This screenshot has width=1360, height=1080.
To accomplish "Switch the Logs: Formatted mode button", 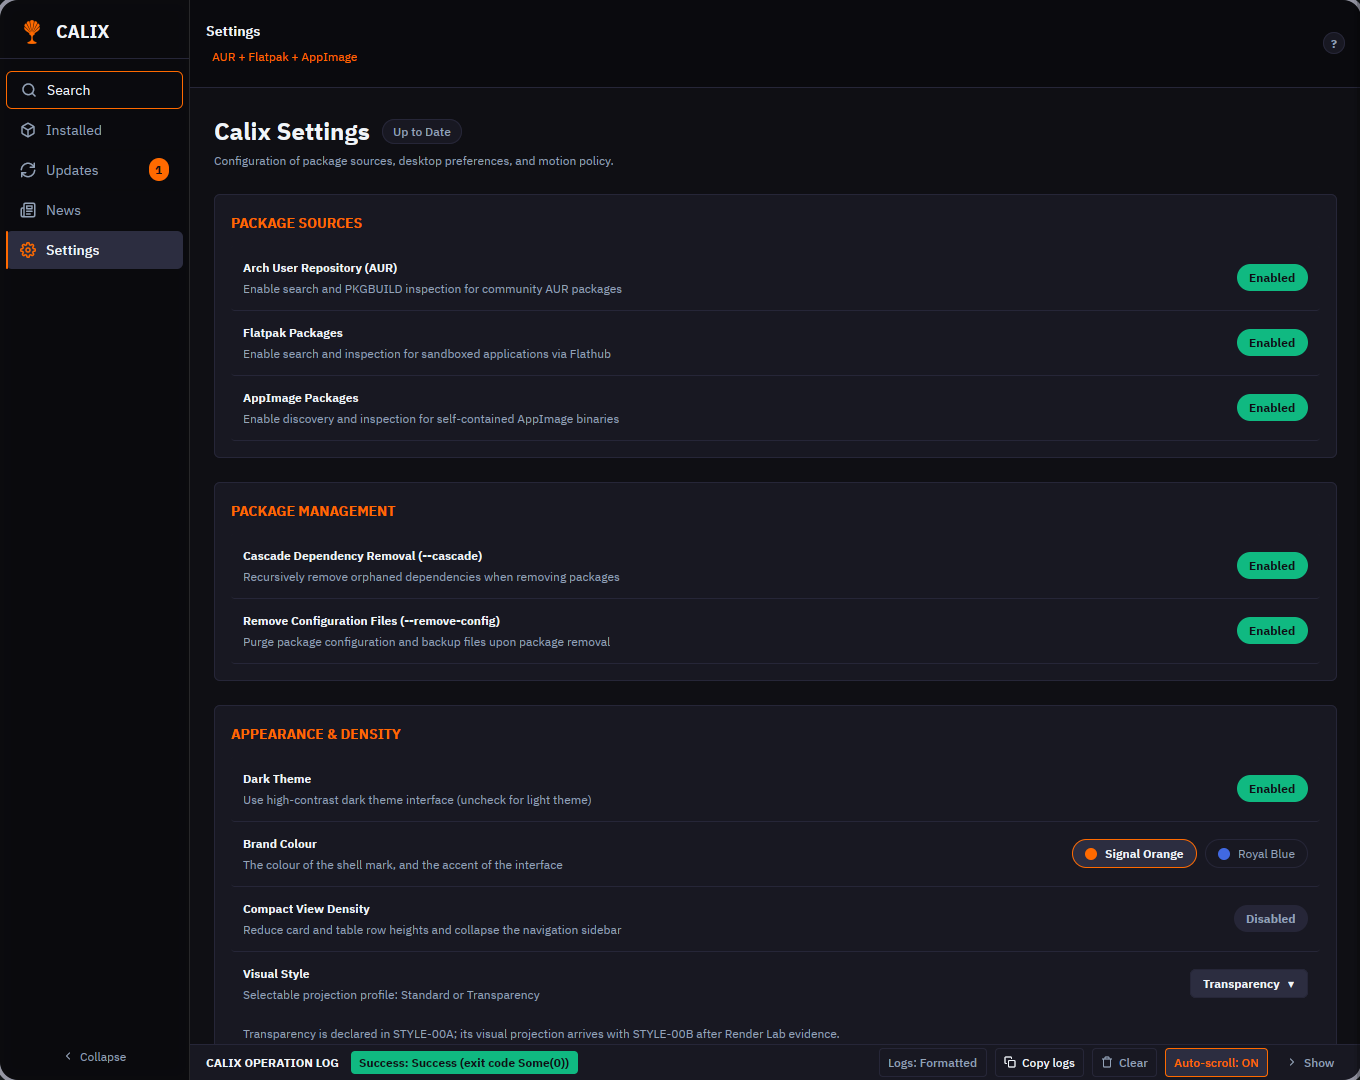I will [933, 1062].
